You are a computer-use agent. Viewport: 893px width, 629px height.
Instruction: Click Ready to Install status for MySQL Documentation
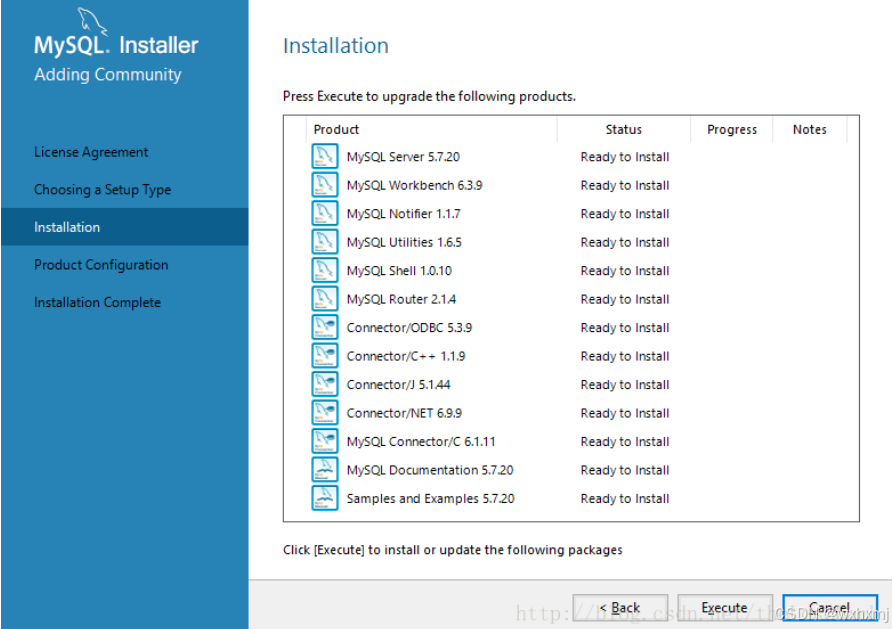click(x=625, y=470)
